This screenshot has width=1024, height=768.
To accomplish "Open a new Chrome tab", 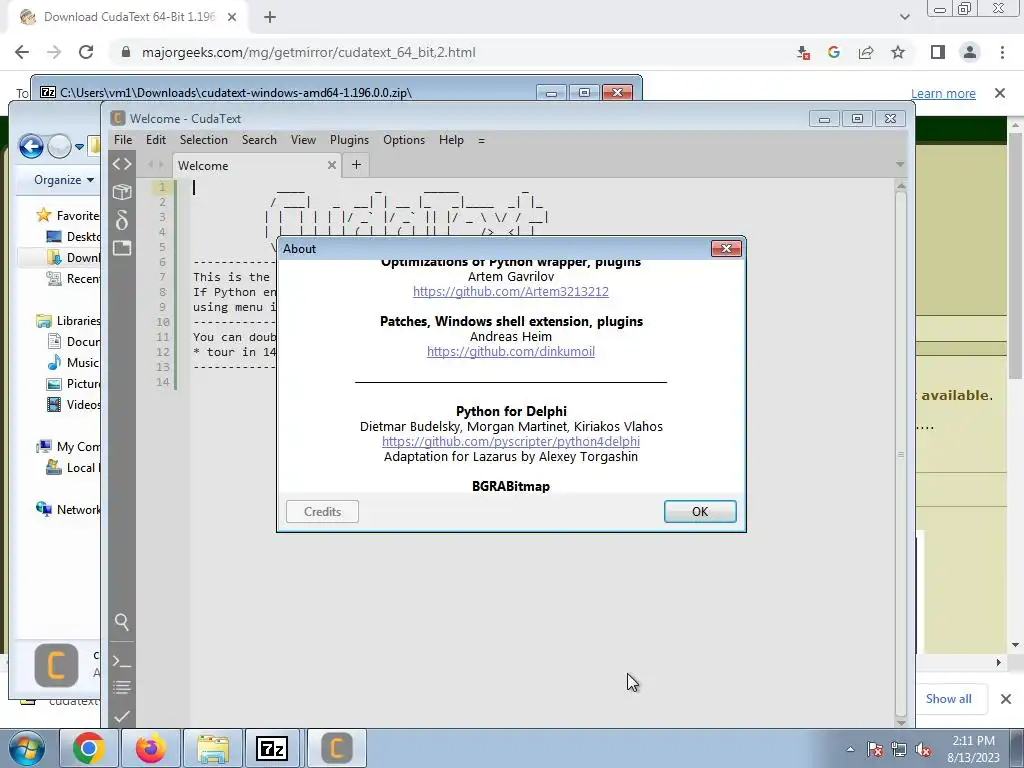I will (x=270, y=17).
